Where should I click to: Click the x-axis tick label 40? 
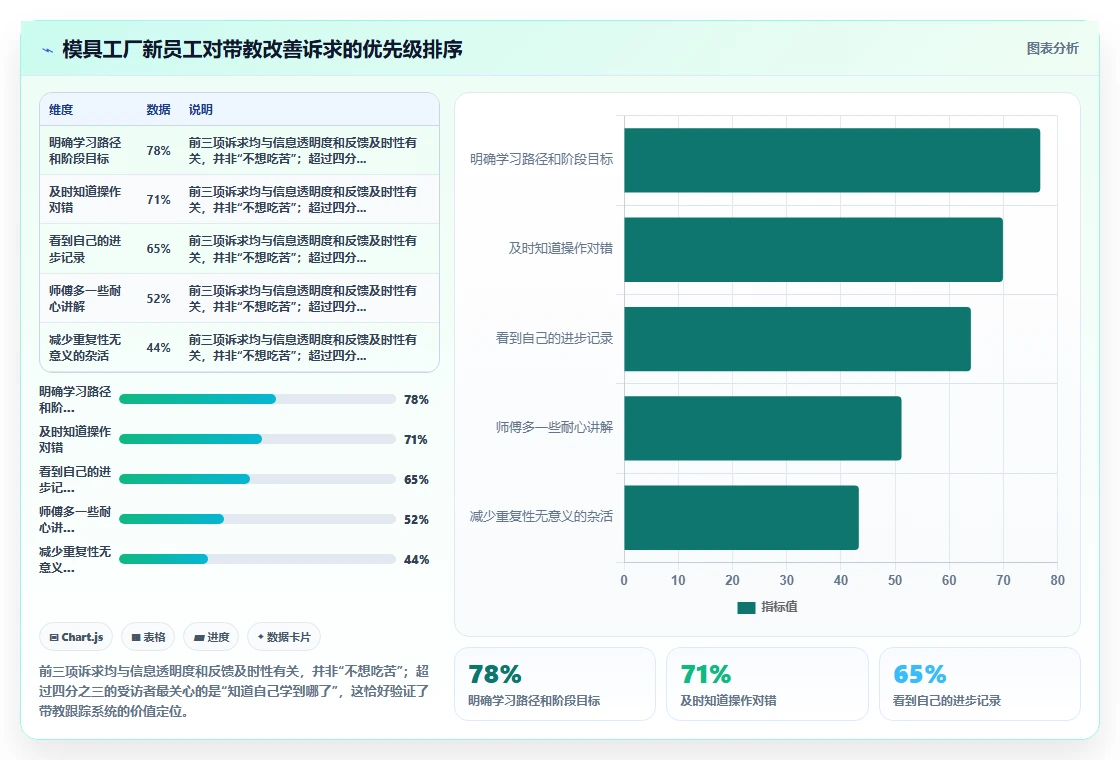click(x=841, y=581)
